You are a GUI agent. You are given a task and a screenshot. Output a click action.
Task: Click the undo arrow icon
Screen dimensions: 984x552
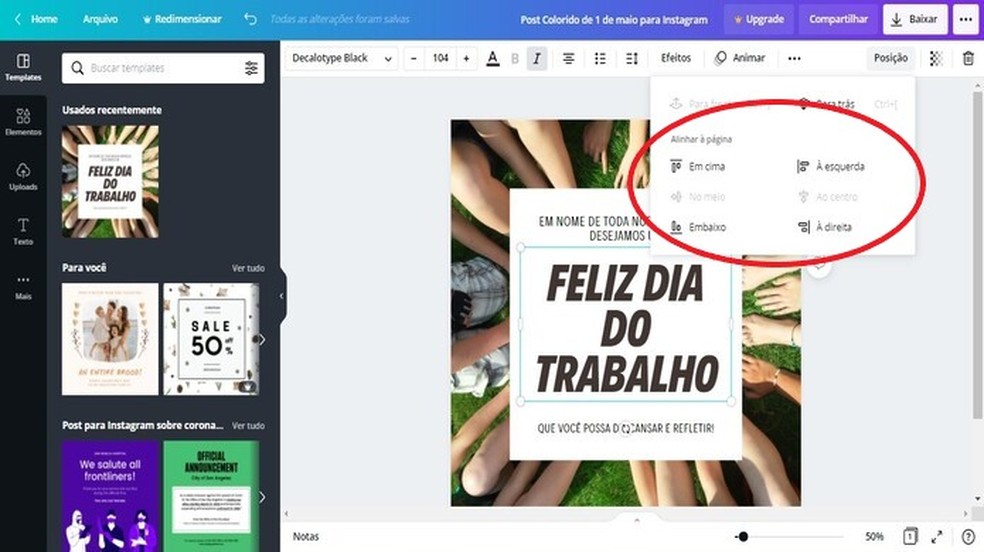(x=250, y=19)
